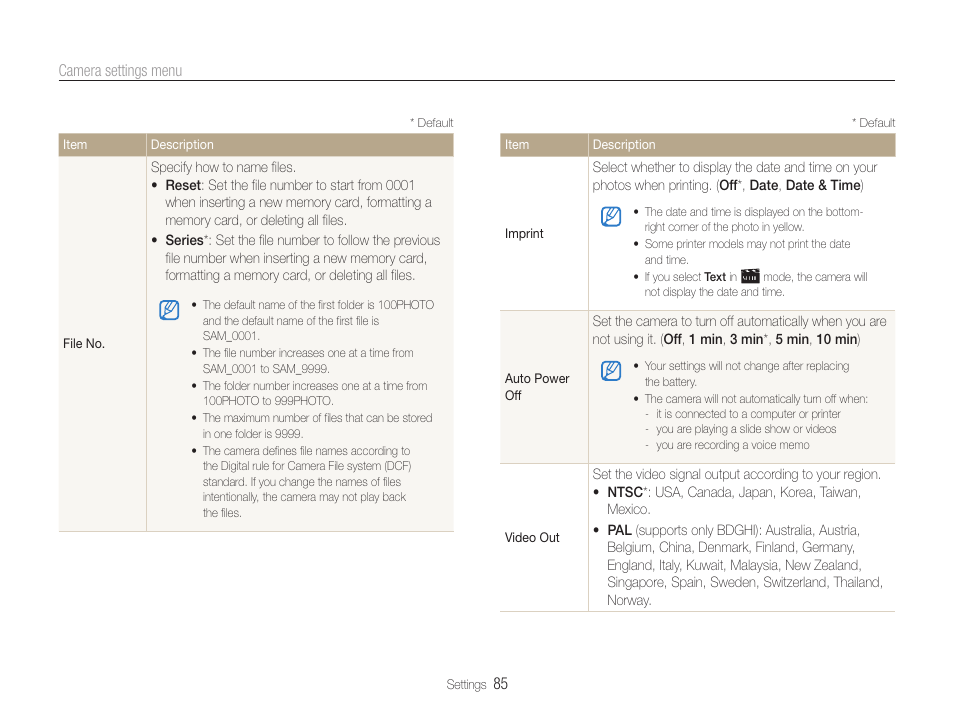
Task: Click the 'Settings' footer label
Action: click(466, 685)
